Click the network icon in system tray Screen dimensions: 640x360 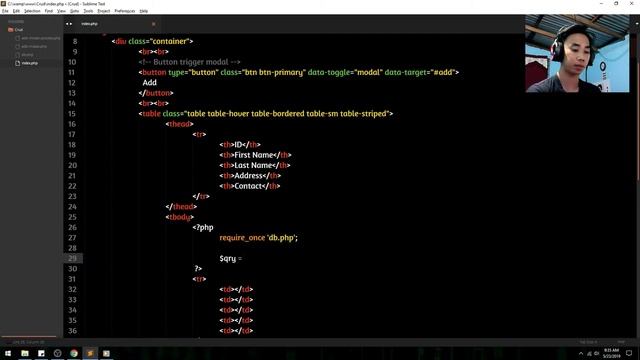point(589,353)
